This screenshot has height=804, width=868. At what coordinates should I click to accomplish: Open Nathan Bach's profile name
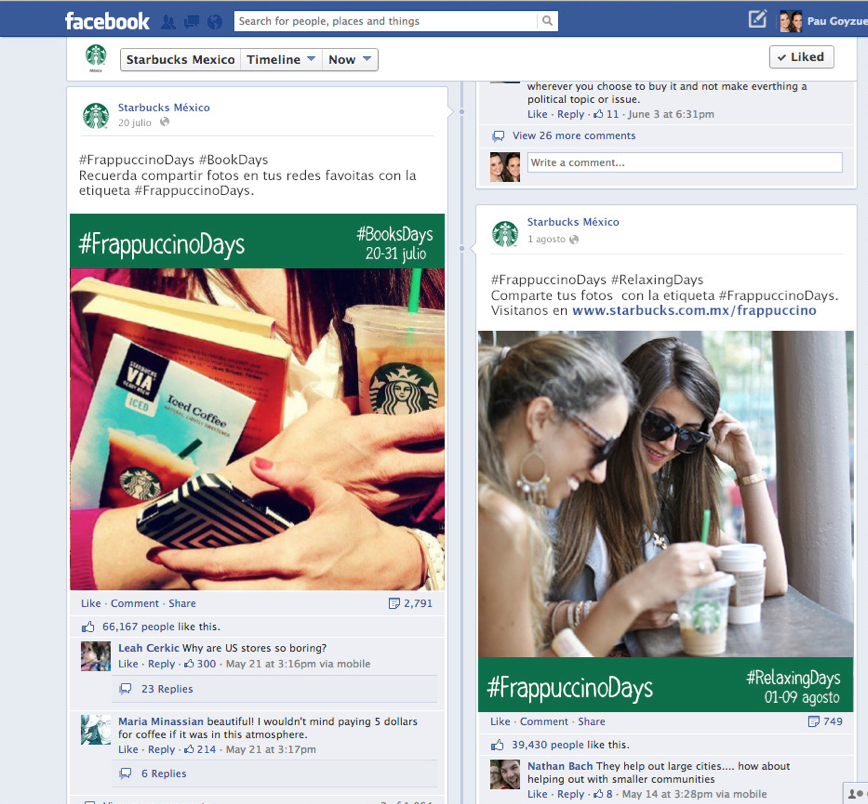click(560, 766)
